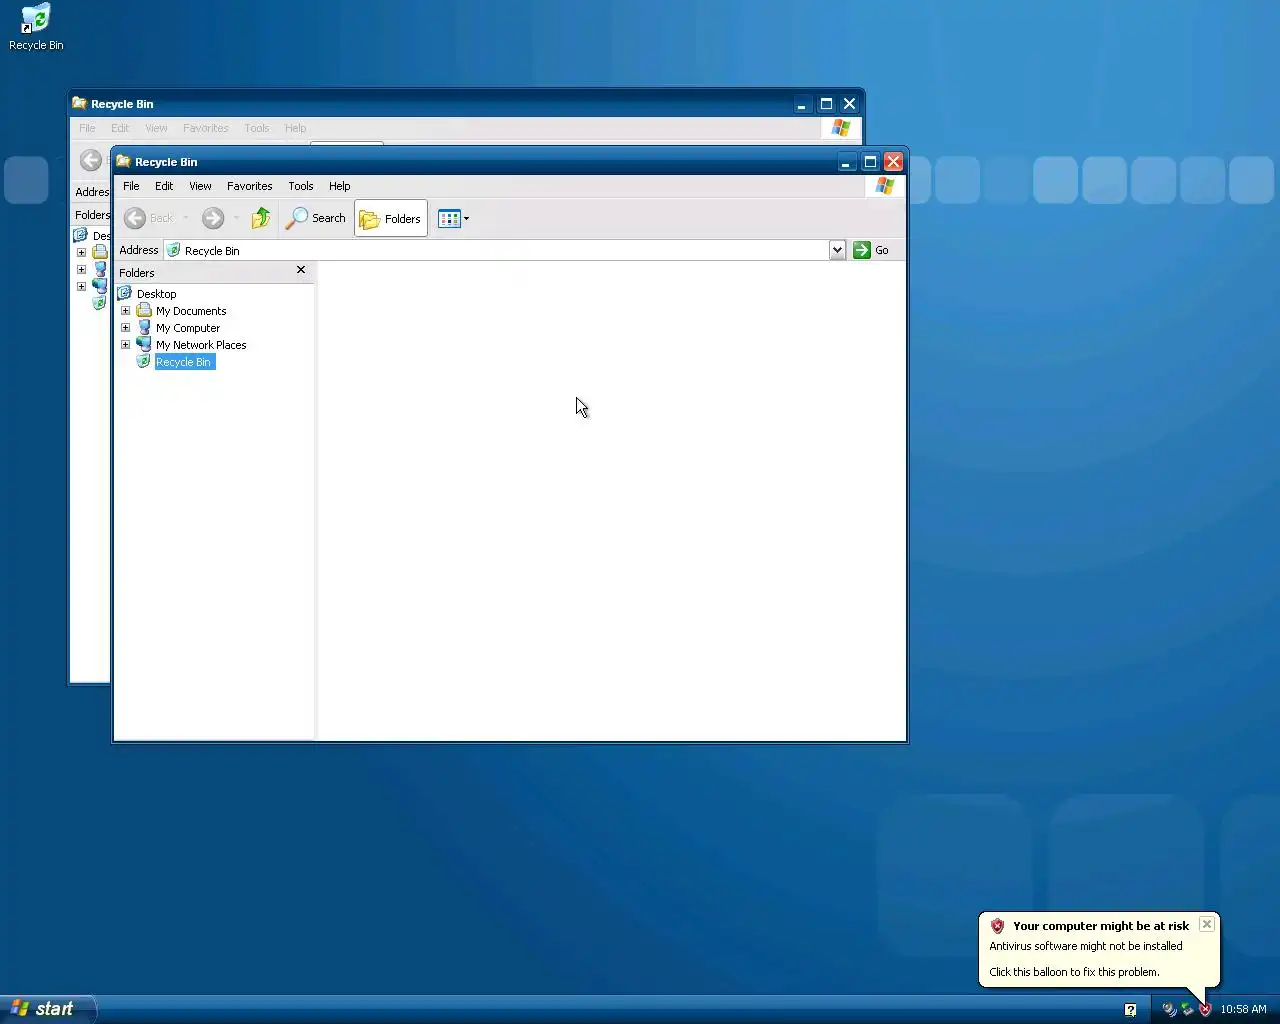The height and width of the screenshot is (1024, 1280).
Task: Click the My Network Places icon in tree
Action: (x=144, y=345)
